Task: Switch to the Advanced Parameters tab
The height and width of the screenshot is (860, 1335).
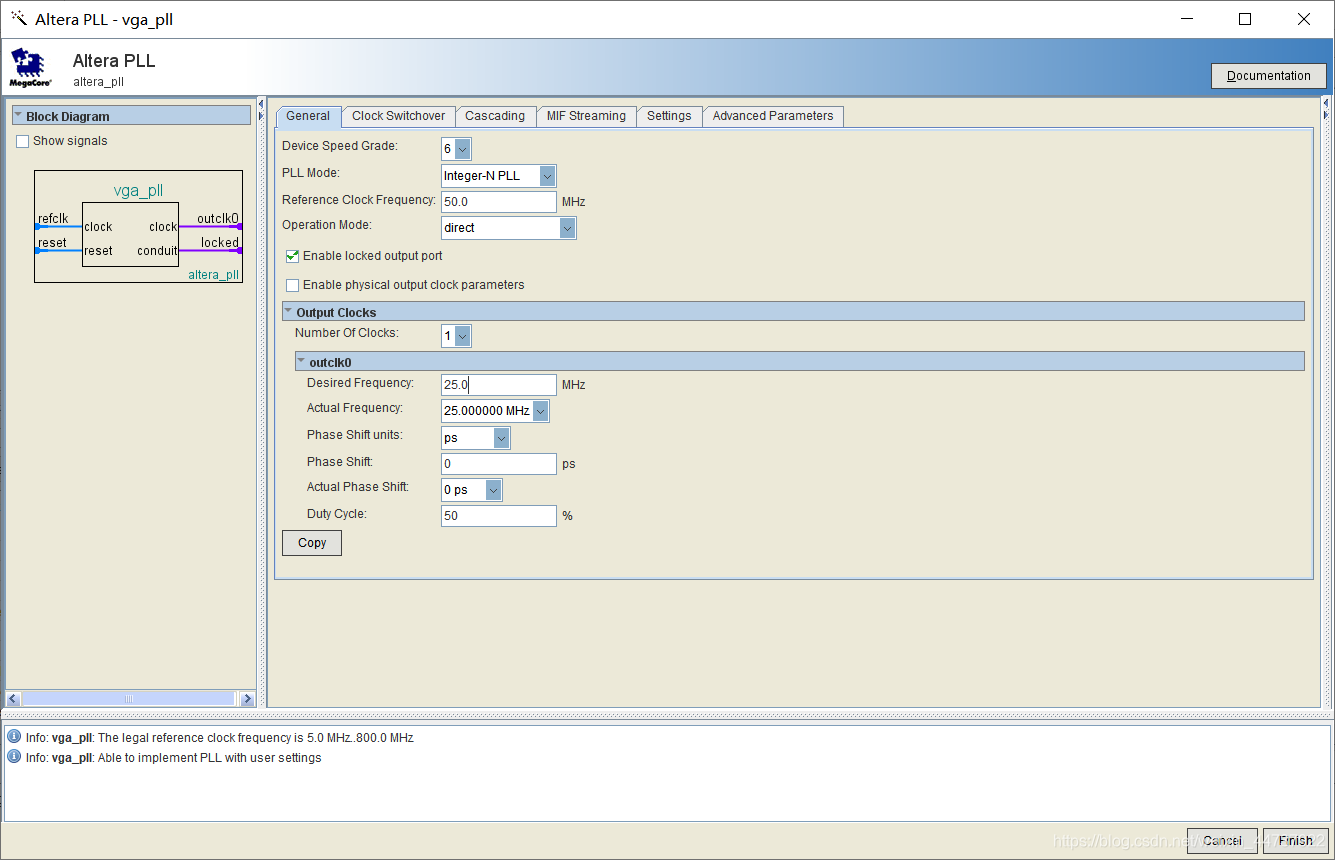Action: pos(773,116)
